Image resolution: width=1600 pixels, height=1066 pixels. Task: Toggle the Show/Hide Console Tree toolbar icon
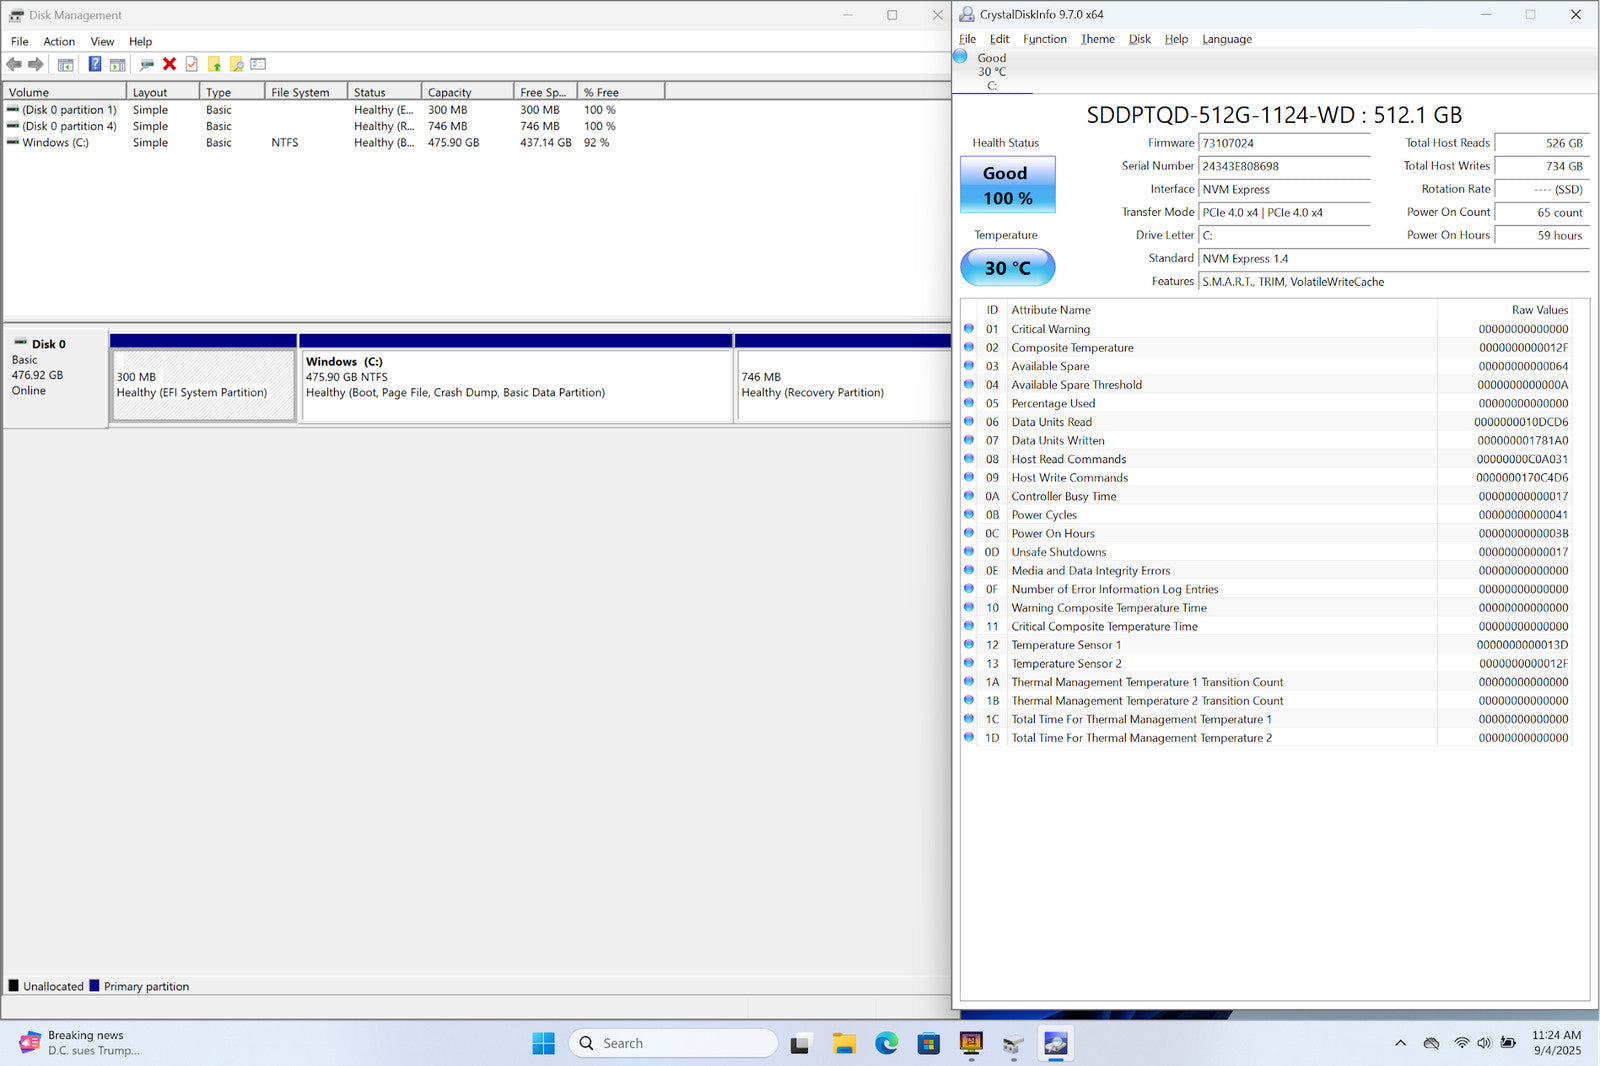[65, 64]
